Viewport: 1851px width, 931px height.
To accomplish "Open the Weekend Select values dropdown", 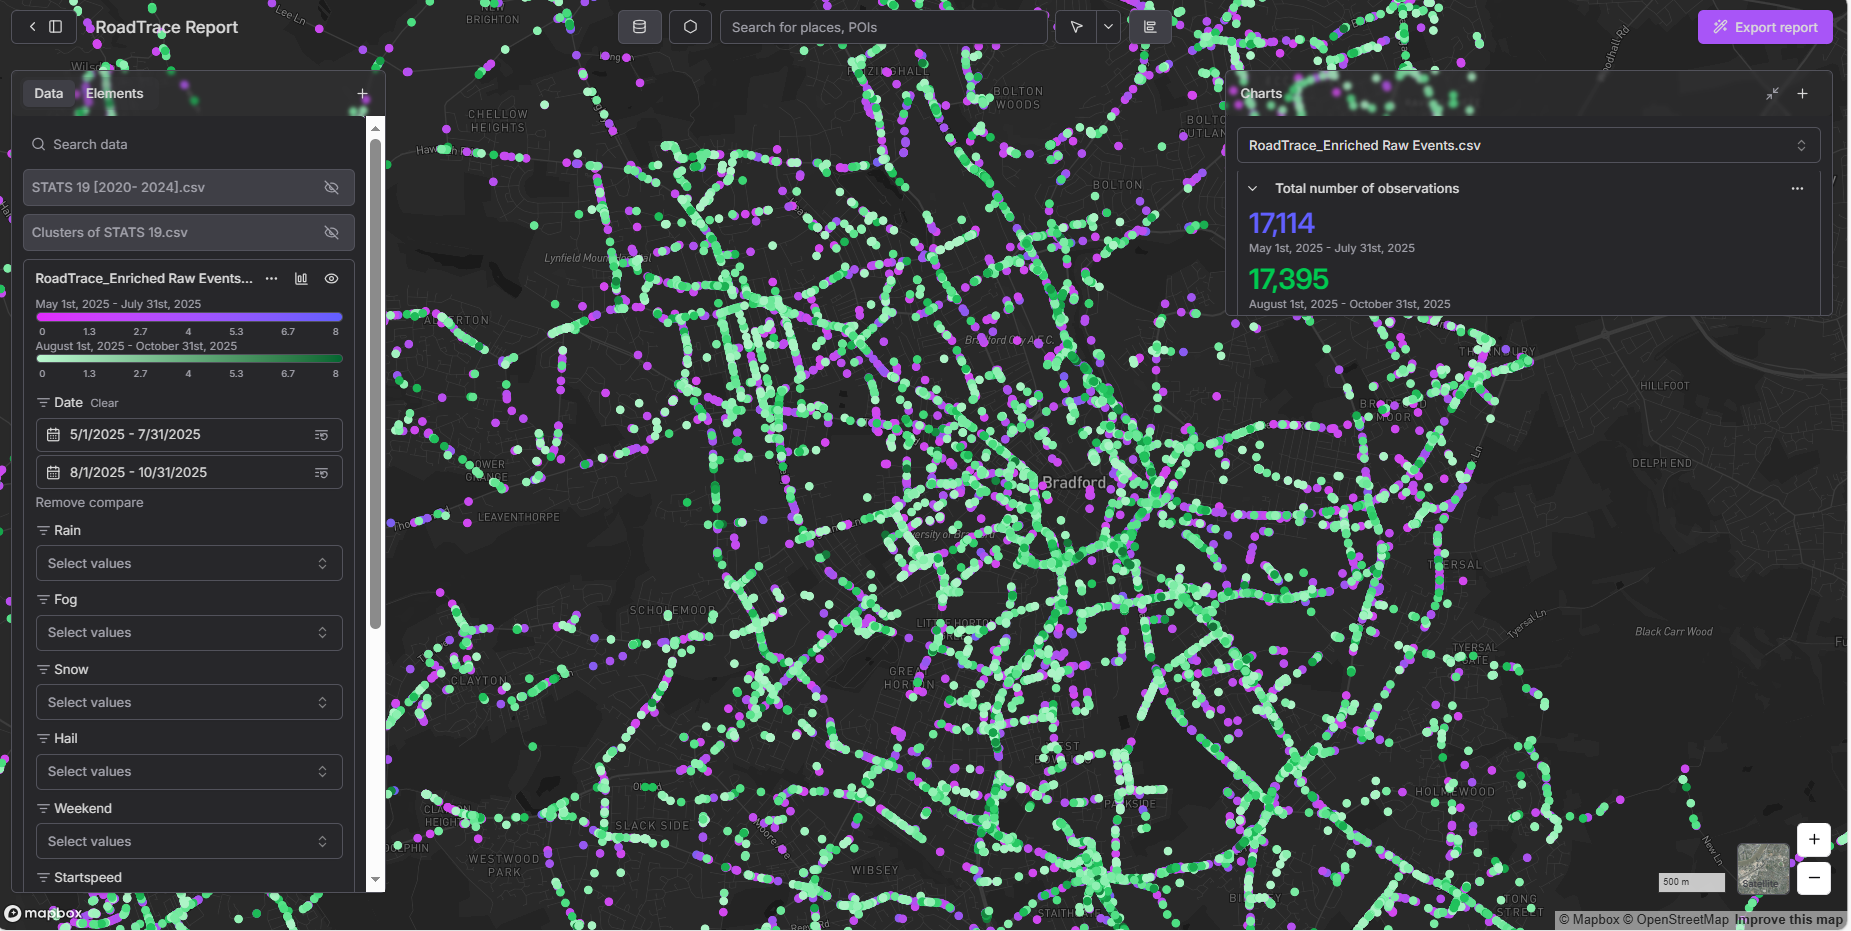I will click(189, 841).
